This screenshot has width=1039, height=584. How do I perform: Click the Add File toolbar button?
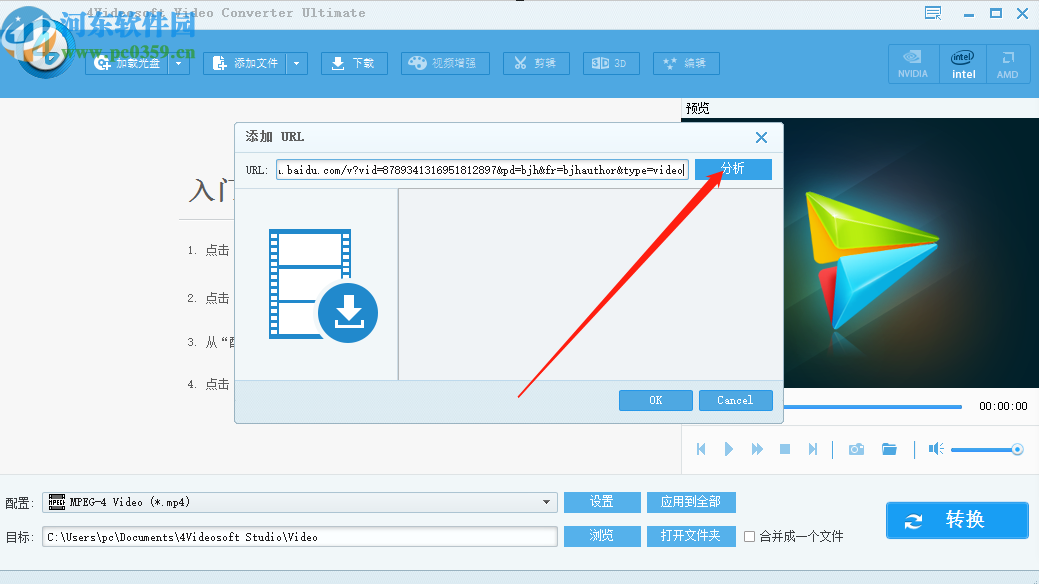[x=245, y=64]
